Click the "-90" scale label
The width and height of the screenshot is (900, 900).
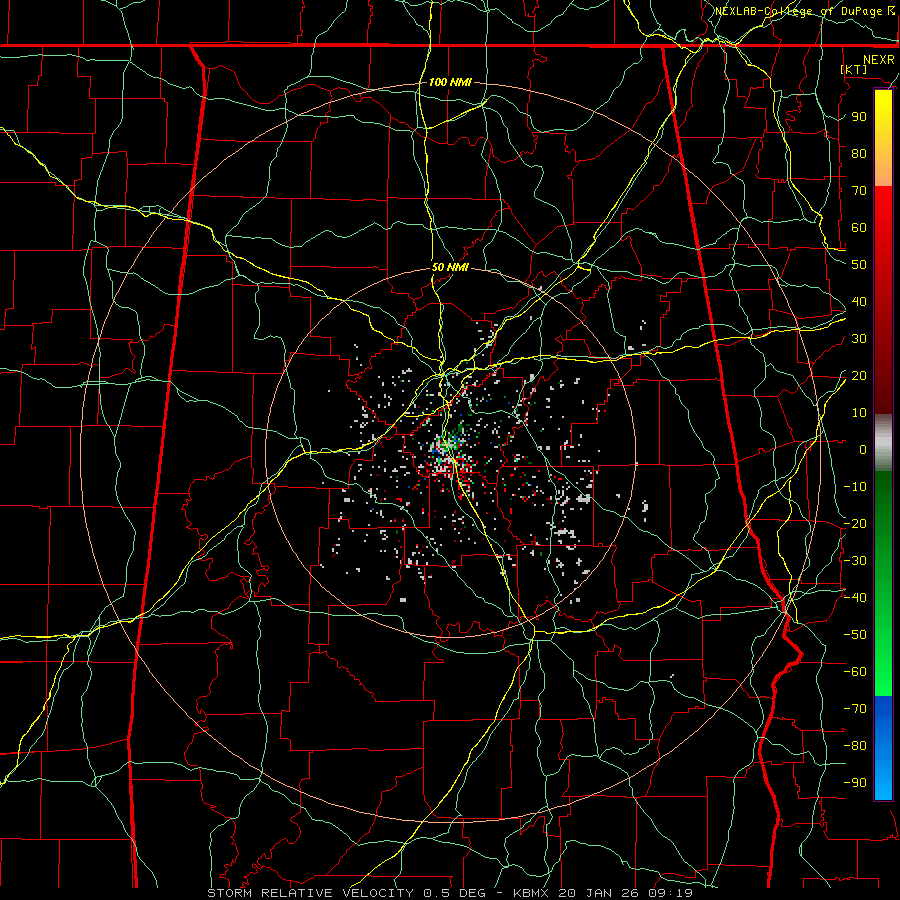pos(855,783)
